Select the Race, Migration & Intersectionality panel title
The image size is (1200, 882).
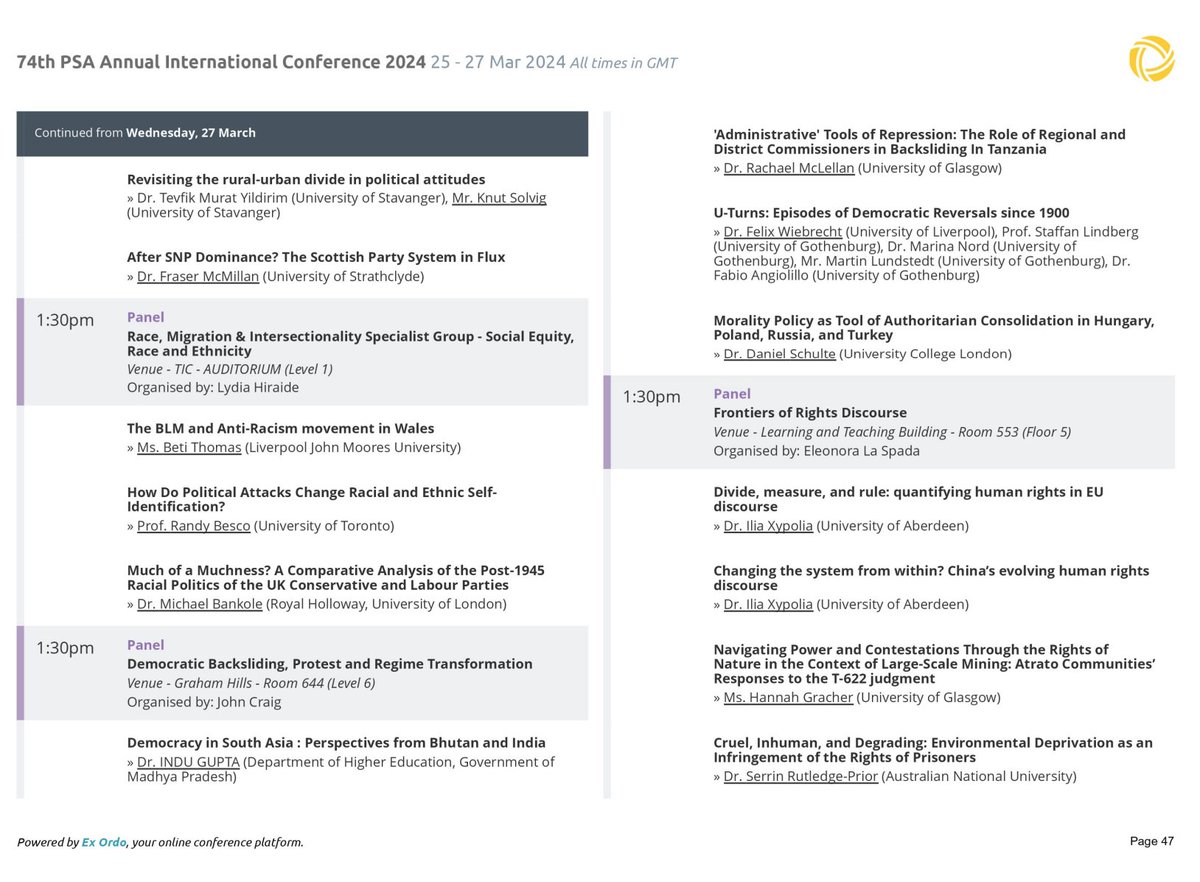[x=350, y=344]
